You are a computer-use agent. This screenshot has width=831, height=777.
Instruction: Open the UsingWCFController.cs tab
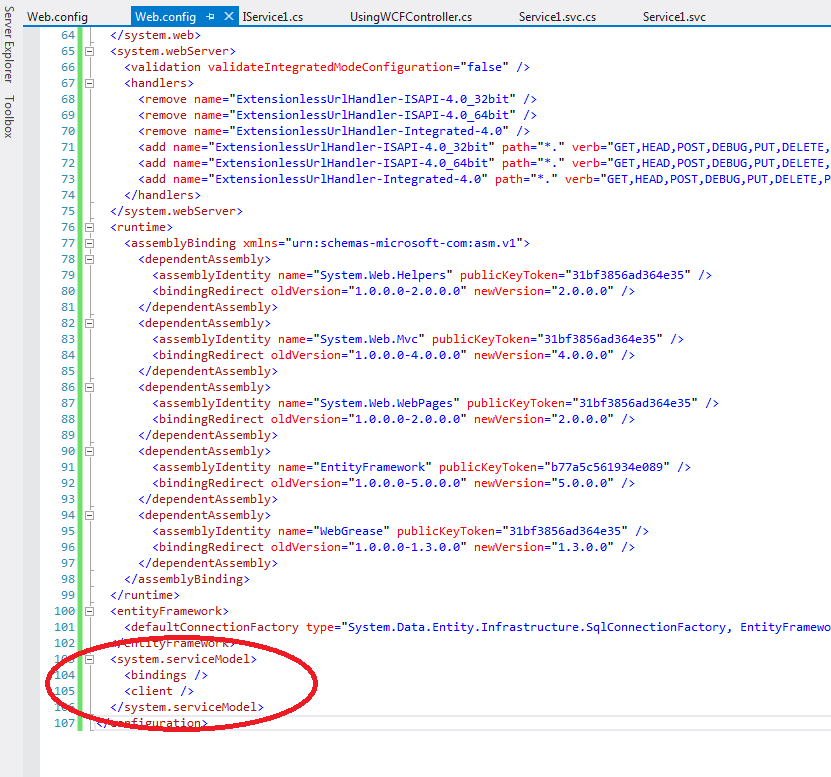point(411,17)
